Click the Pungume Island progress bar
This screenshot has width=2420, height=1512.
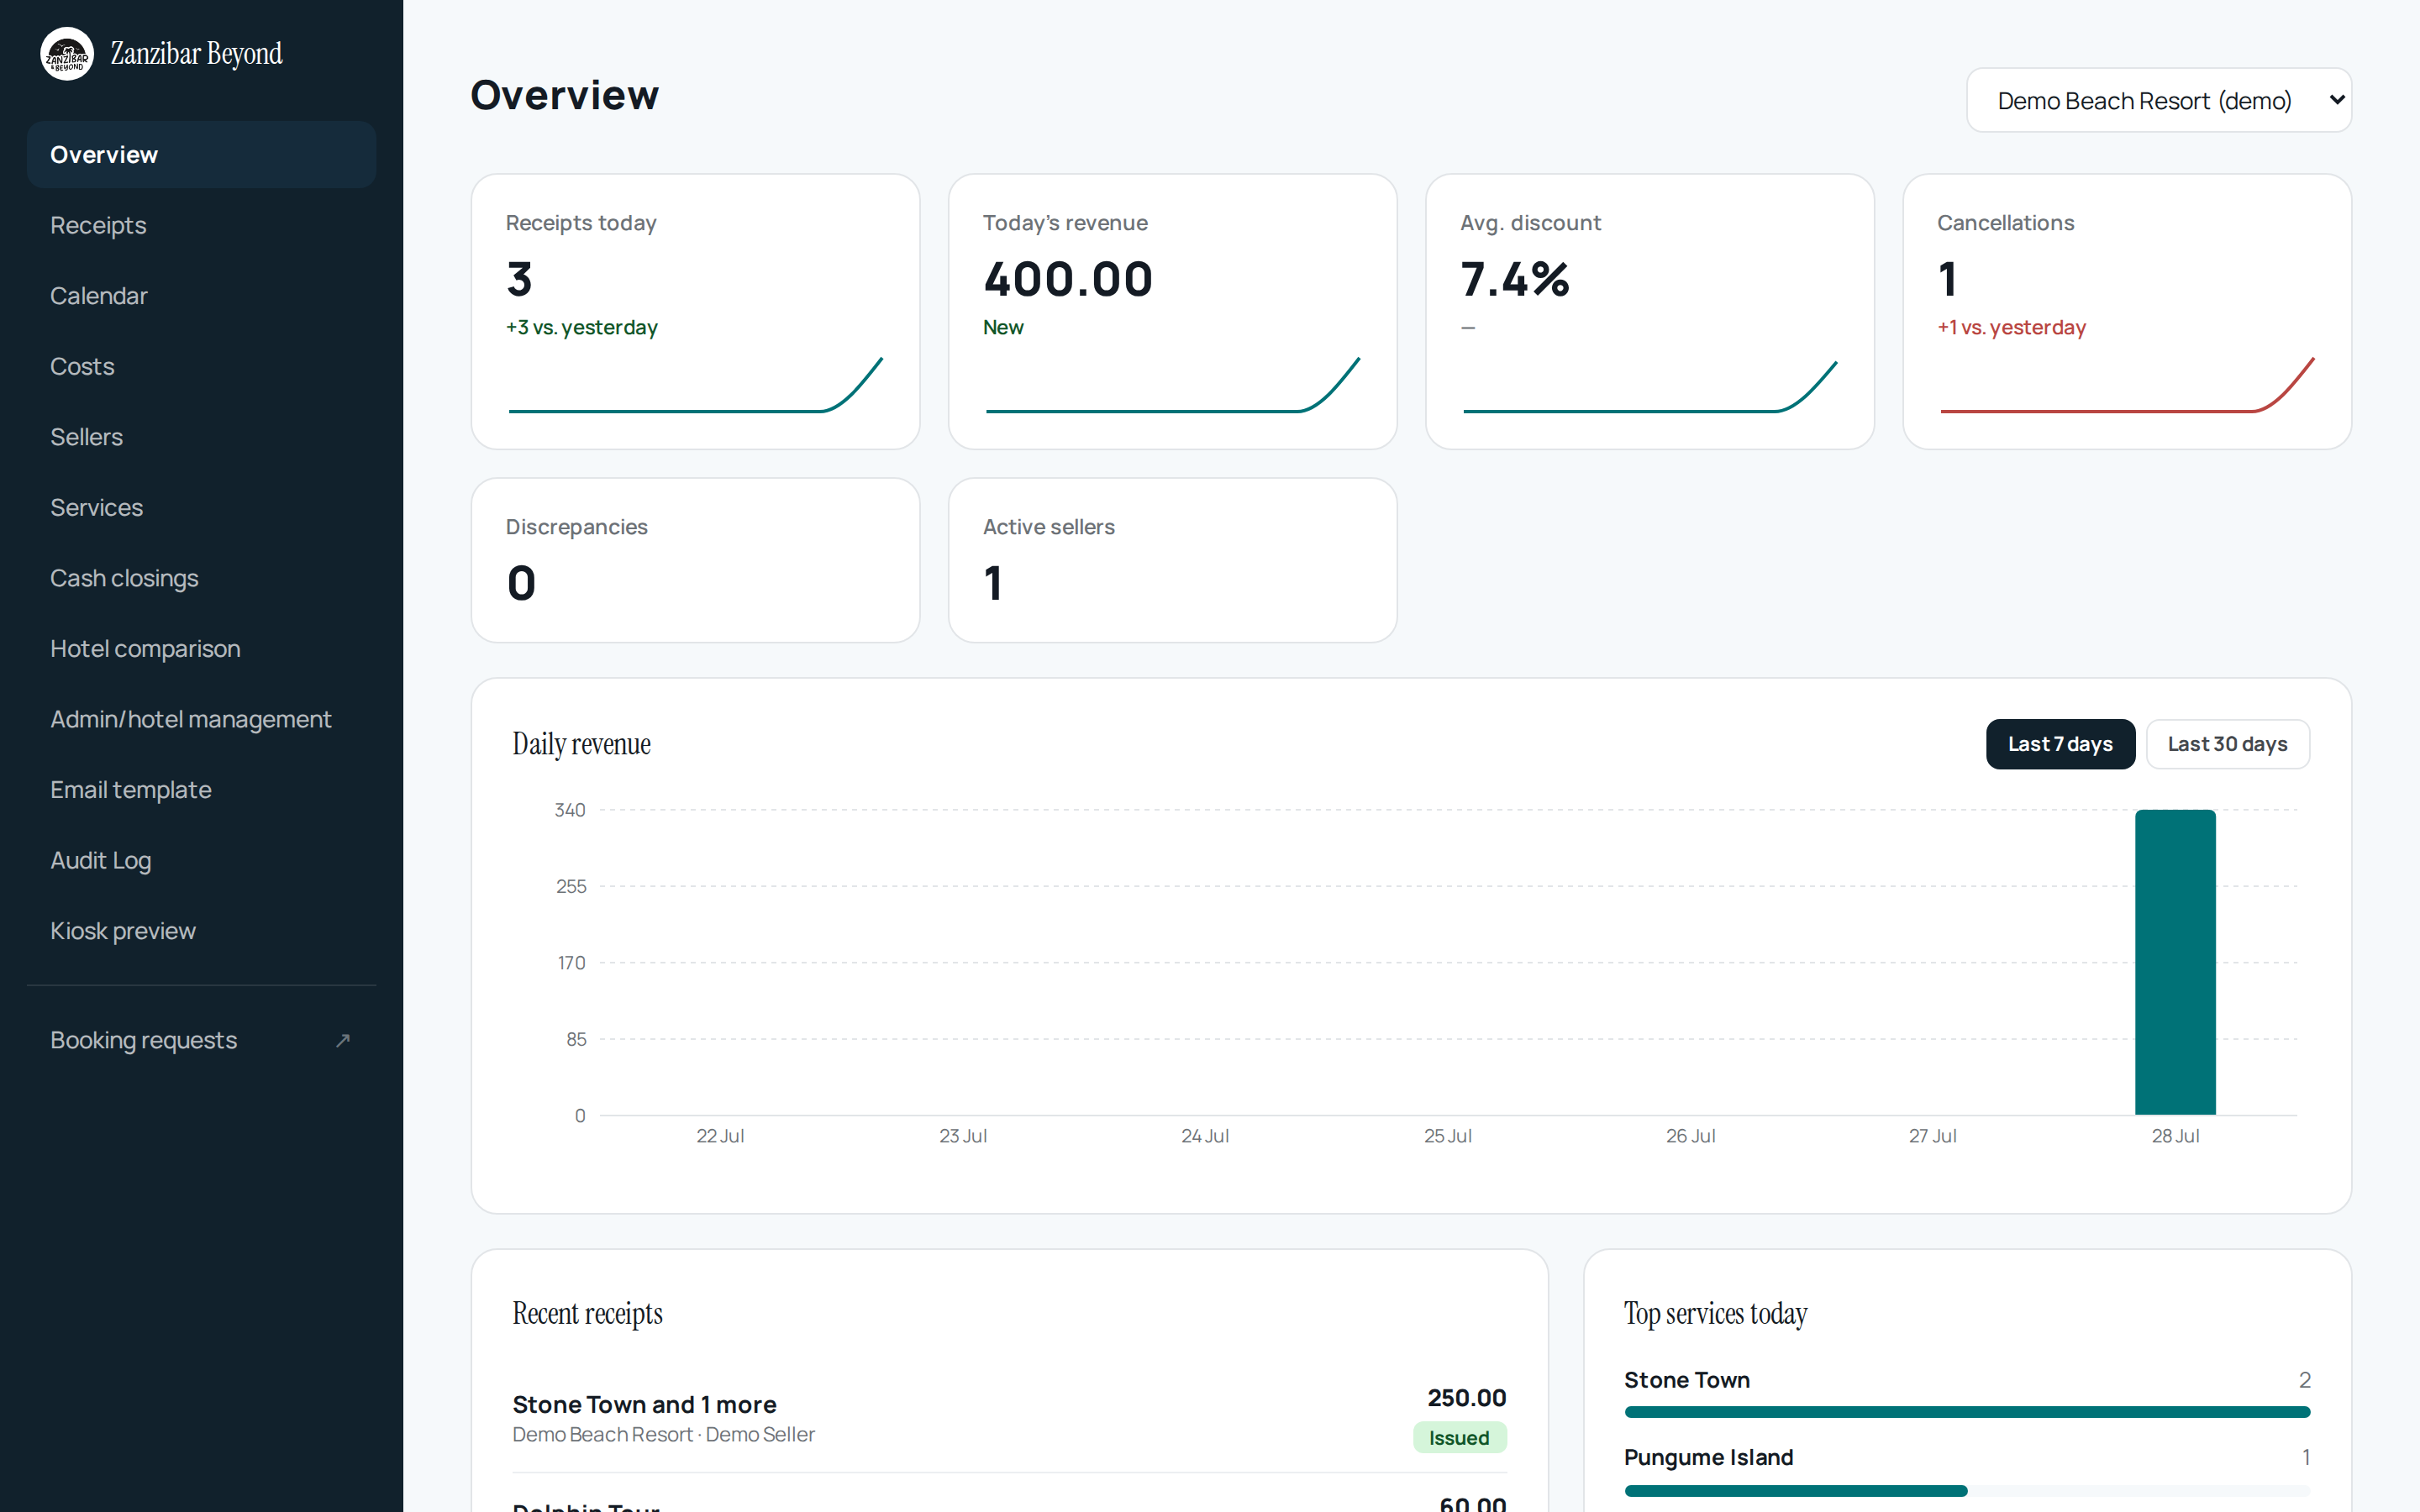[x=1967, y=1490]
